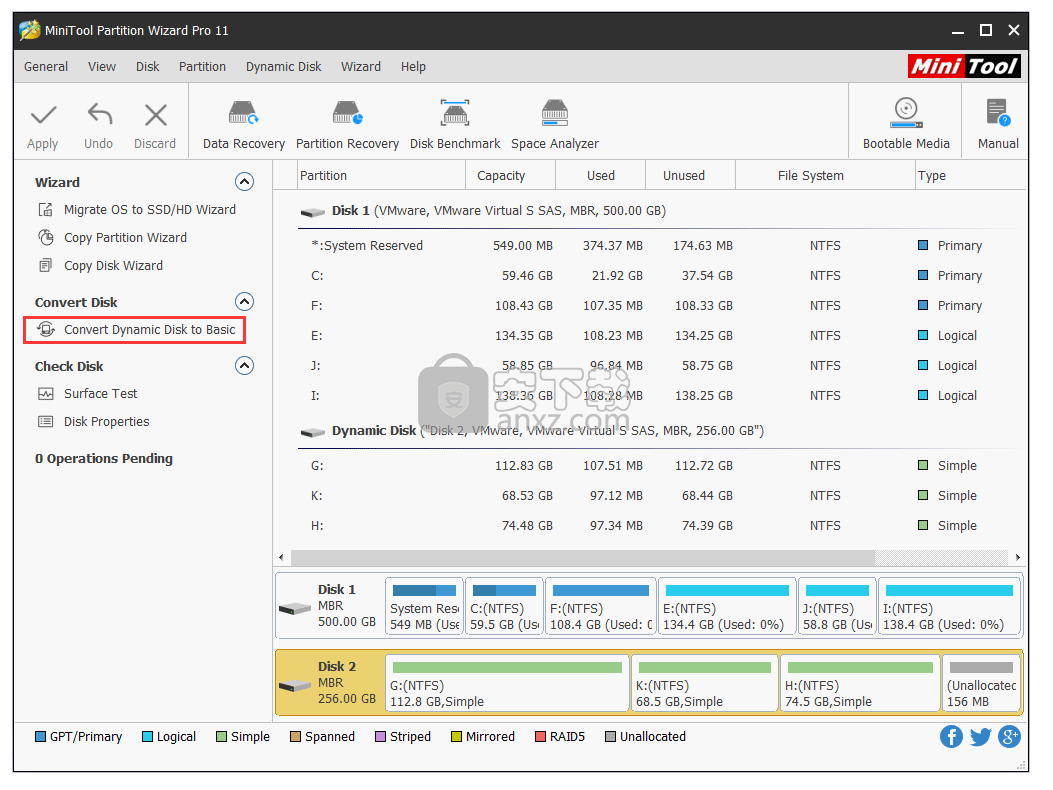The width and height of the screenshot is (1053, 790).
Task: Select G:(NTFS) 112.8 GB block
Action: pyautogui.click(x=507, y=684)
